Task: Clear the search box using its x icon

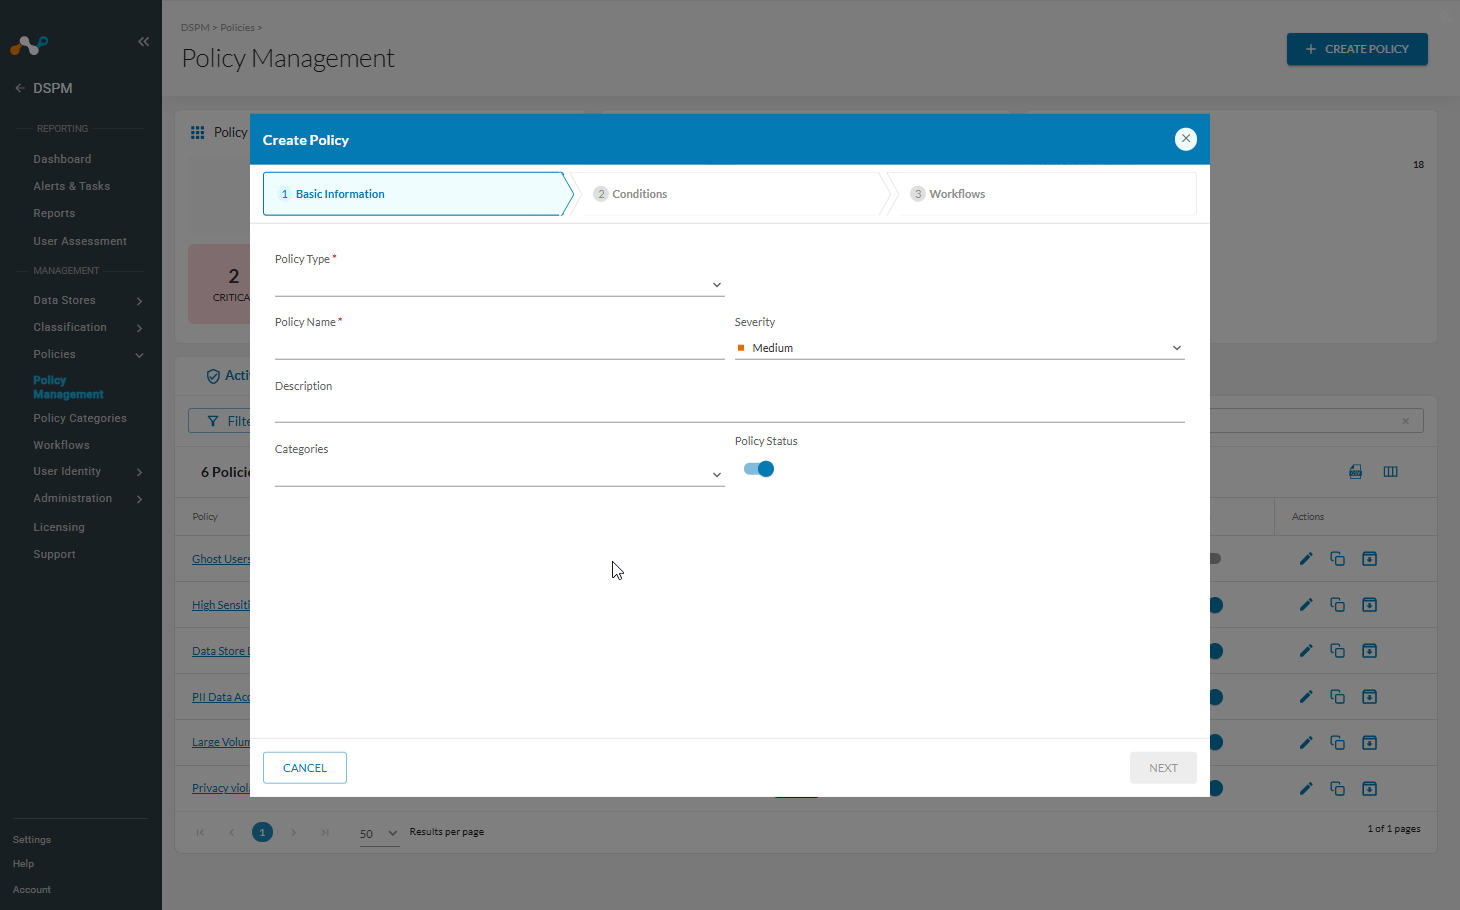Action: 1405,421
